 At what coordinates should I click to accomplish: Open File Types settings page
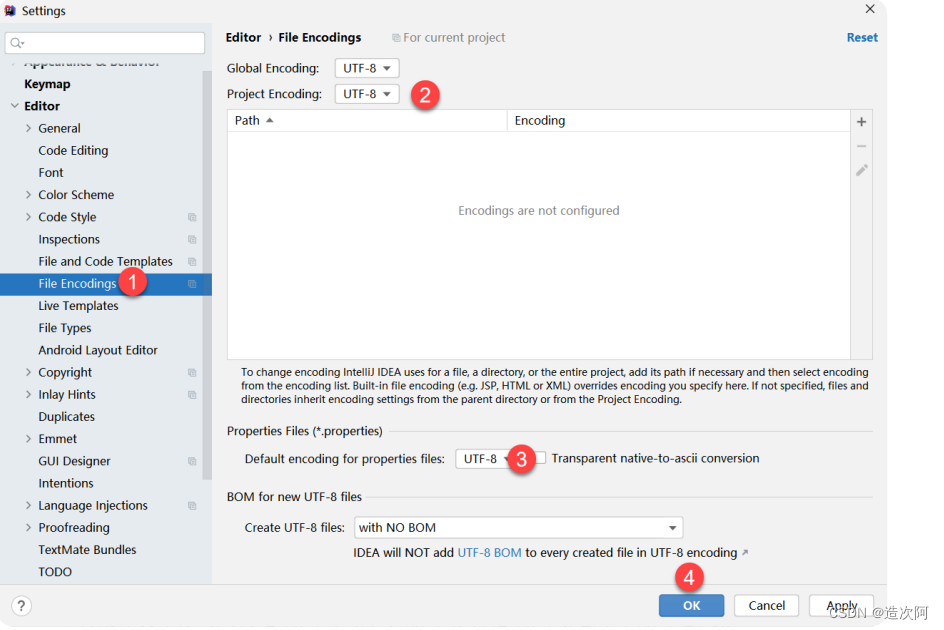coord(65,328)
